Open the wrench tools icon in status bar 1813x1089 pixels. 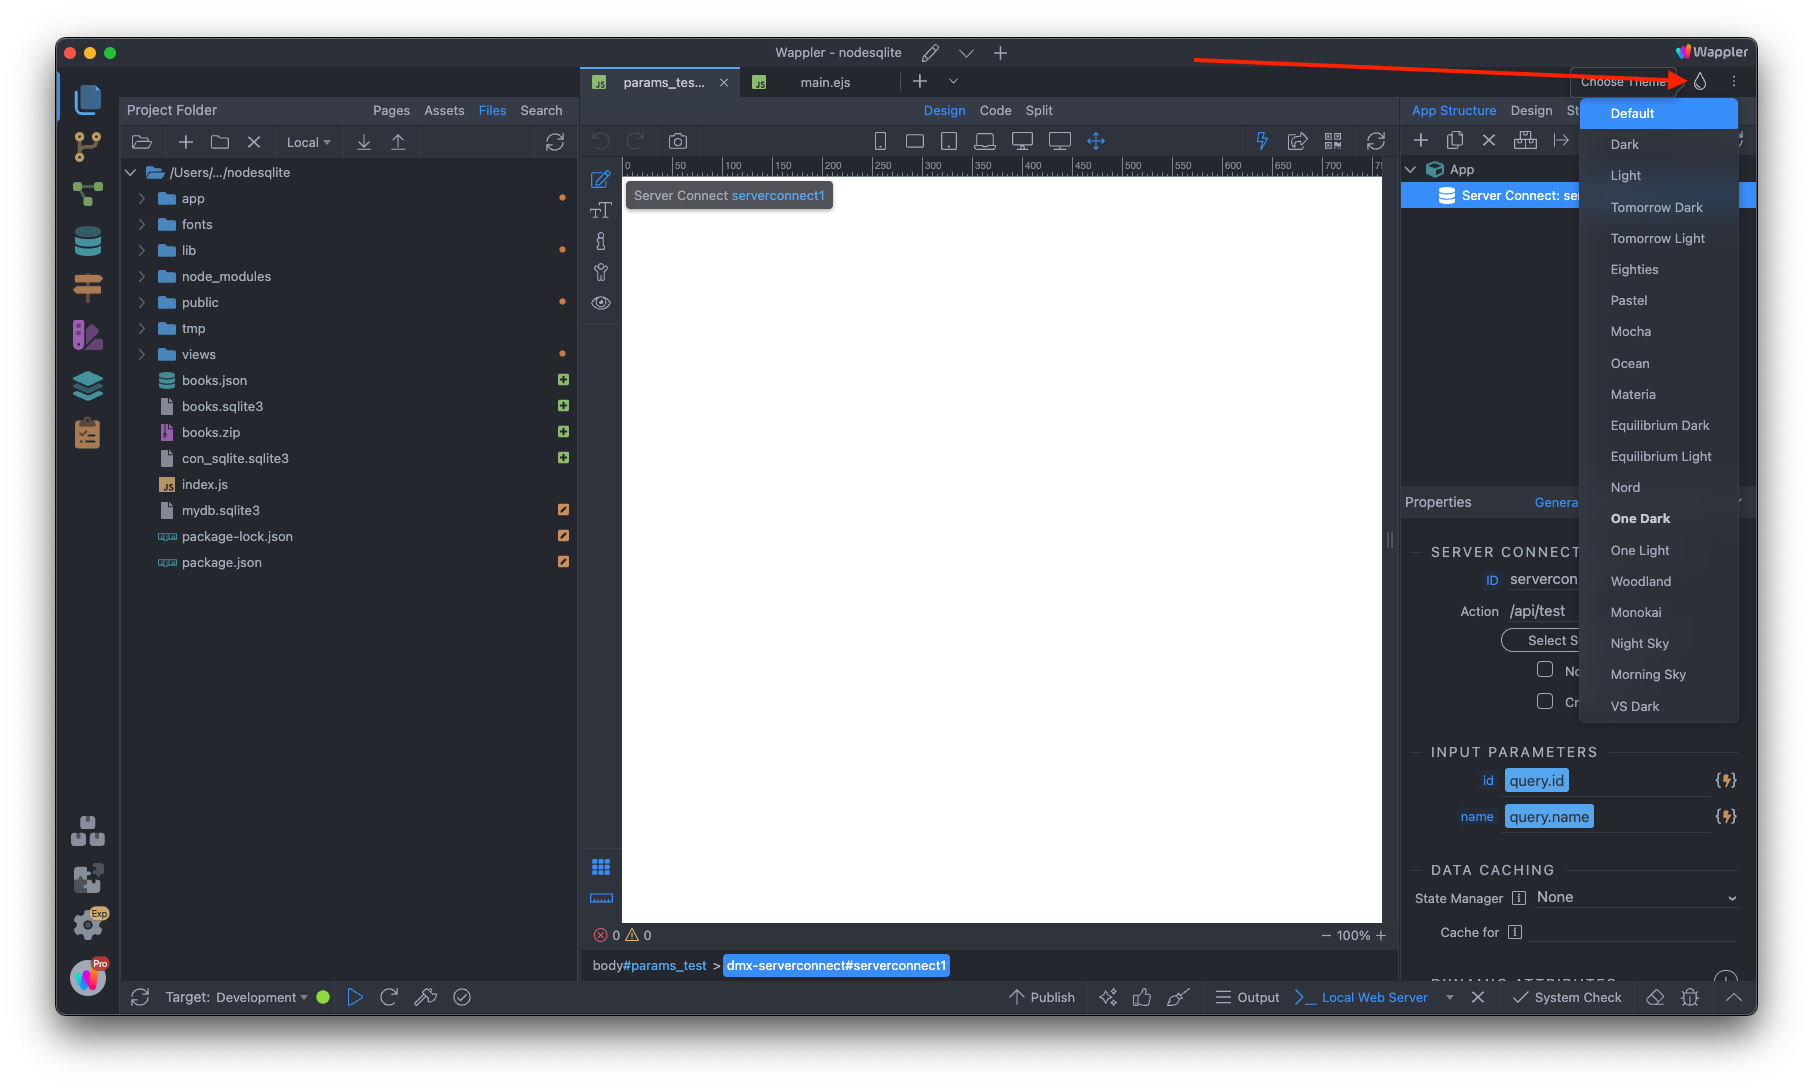pyautogui.click(x=425, y=997)
